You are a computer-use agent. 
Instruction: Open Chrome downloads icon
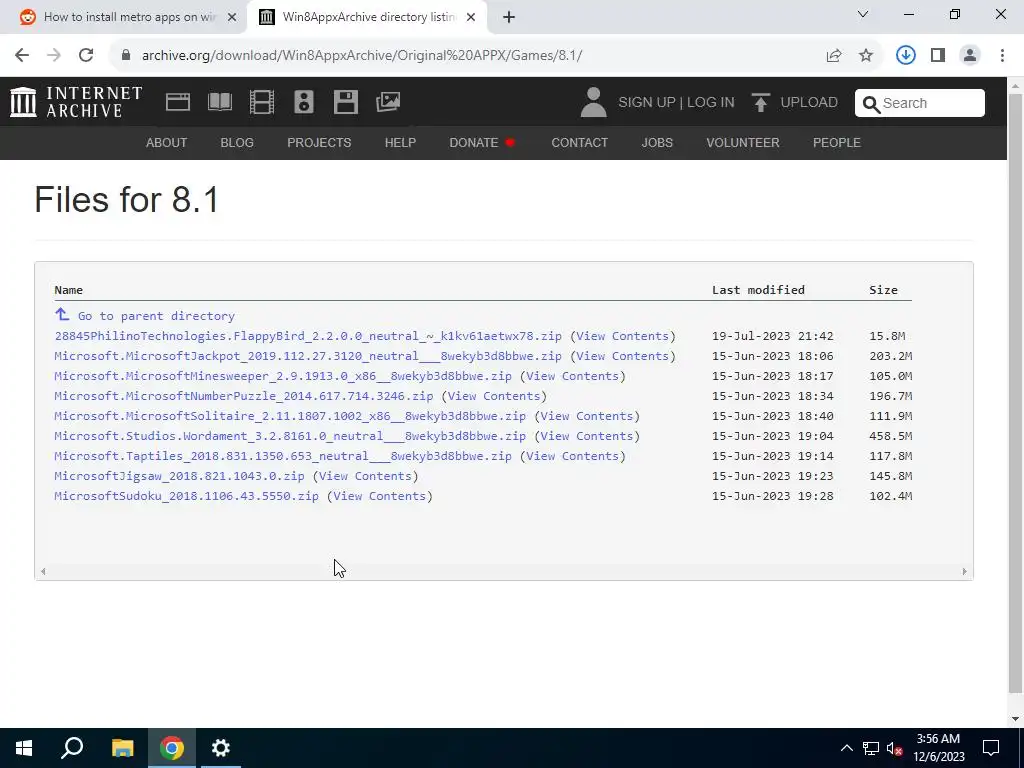905,55
